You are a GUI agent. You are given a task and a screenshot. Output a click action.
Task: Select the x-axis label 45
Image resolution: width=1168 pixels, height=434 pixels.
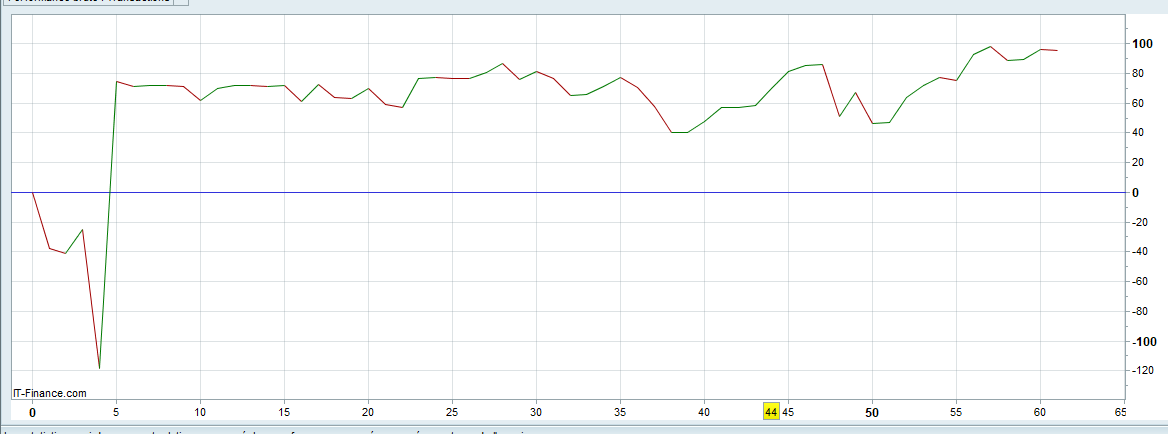click(x=788, y=412)
